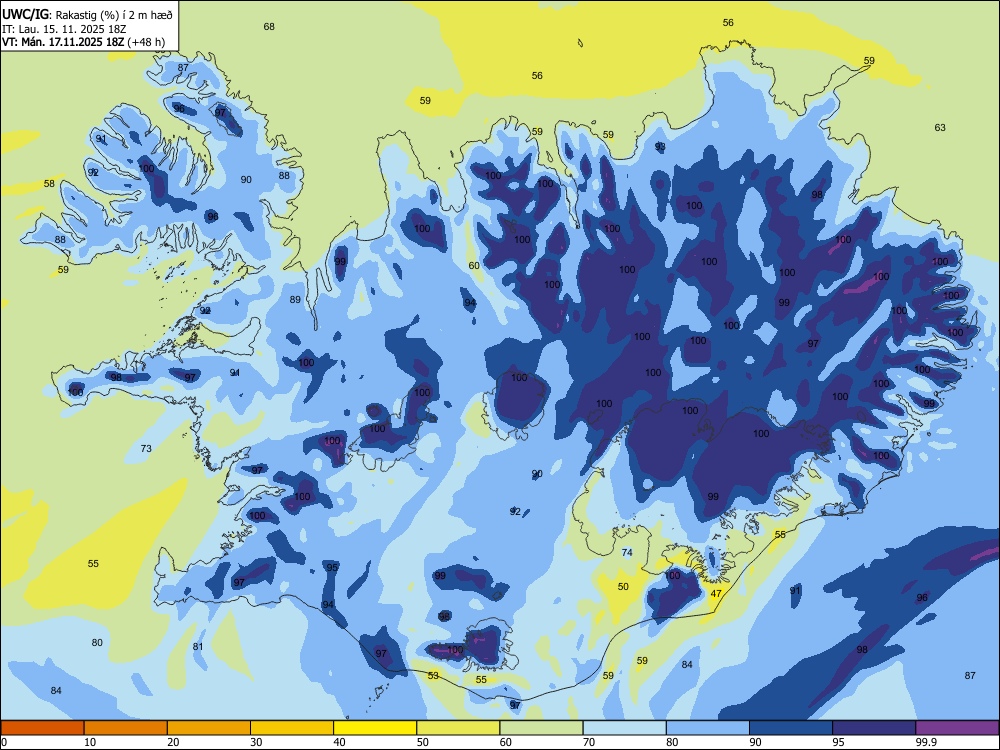Viewport: 1000px width, 750px height.
Task: Click the amber 30–40 legend color band
Action: click(292, 728)
